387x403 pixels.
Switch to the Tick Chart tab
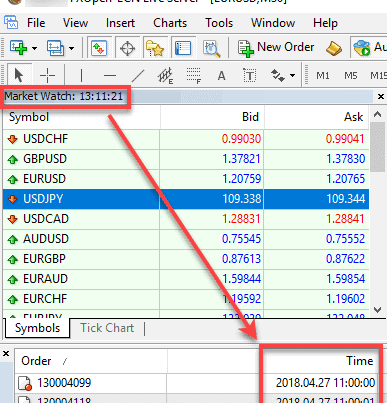point(107,328)
